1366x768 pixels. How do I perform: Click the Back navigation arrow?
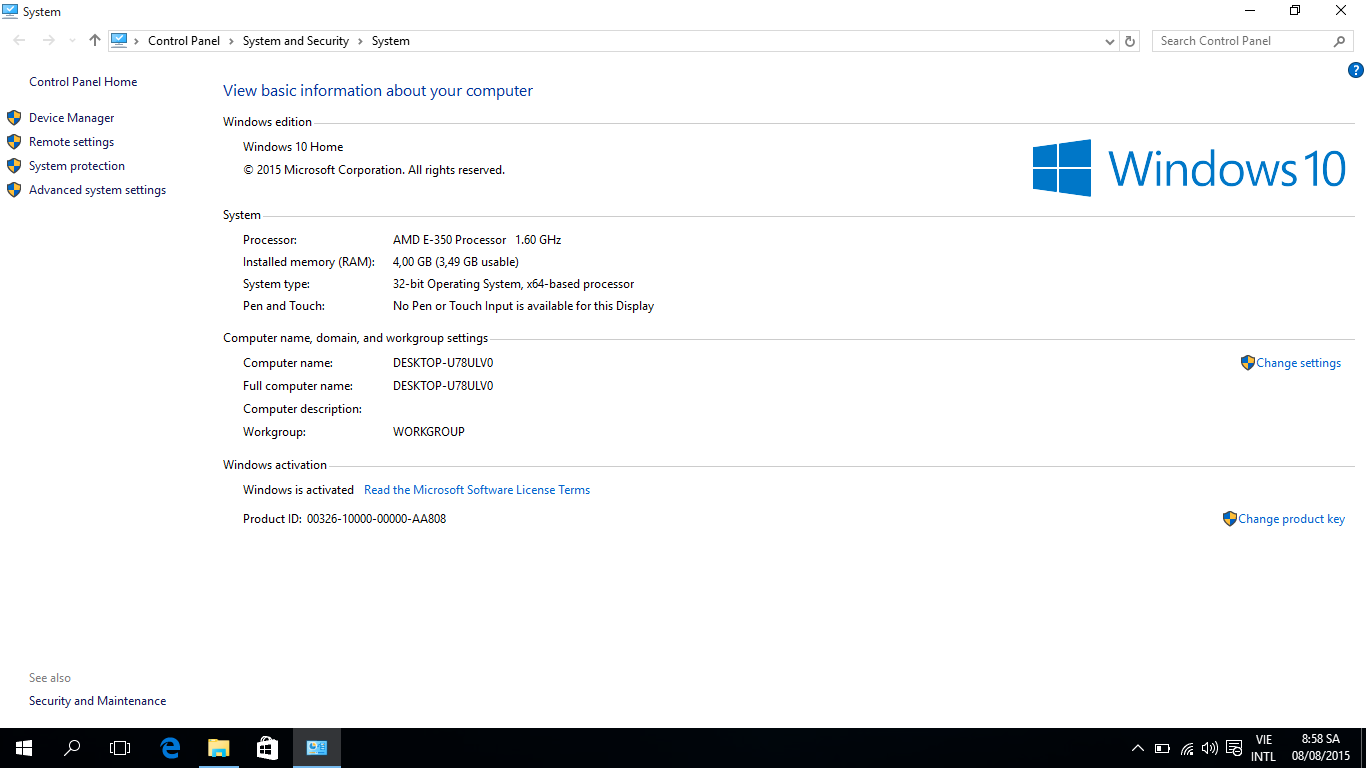click(x=19, y=41)
